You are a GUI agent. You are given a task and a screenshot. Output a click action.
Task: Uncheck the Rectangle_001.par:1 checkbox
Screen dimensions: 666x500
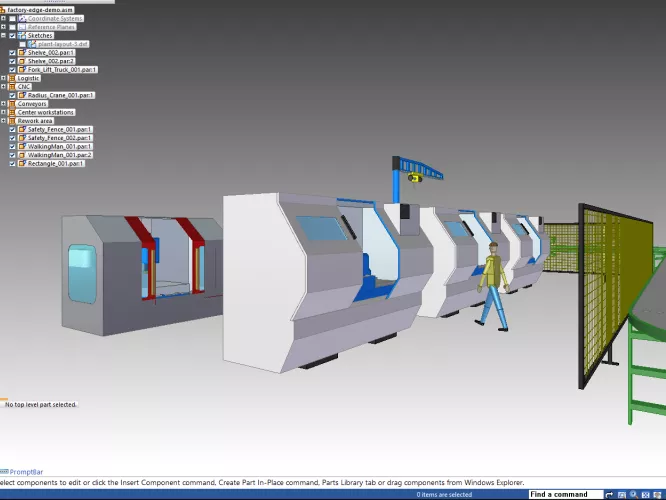pos(12,164)
